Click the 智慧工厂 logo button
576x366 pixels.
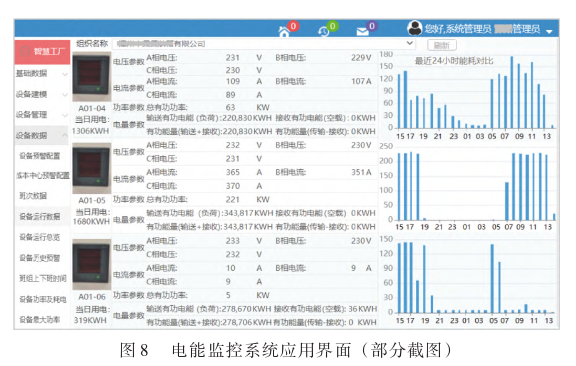pos(42,52)
